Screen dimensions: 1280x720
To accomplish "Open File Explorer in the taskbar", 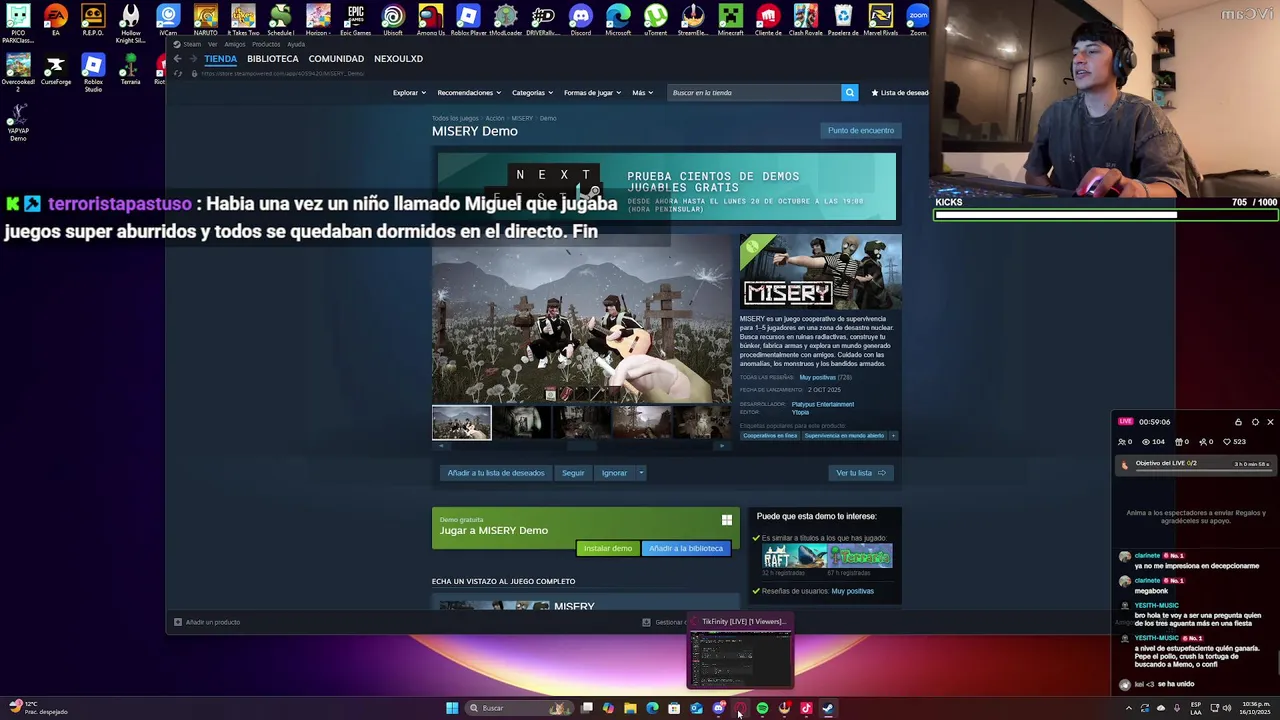I will pos(630,708).
